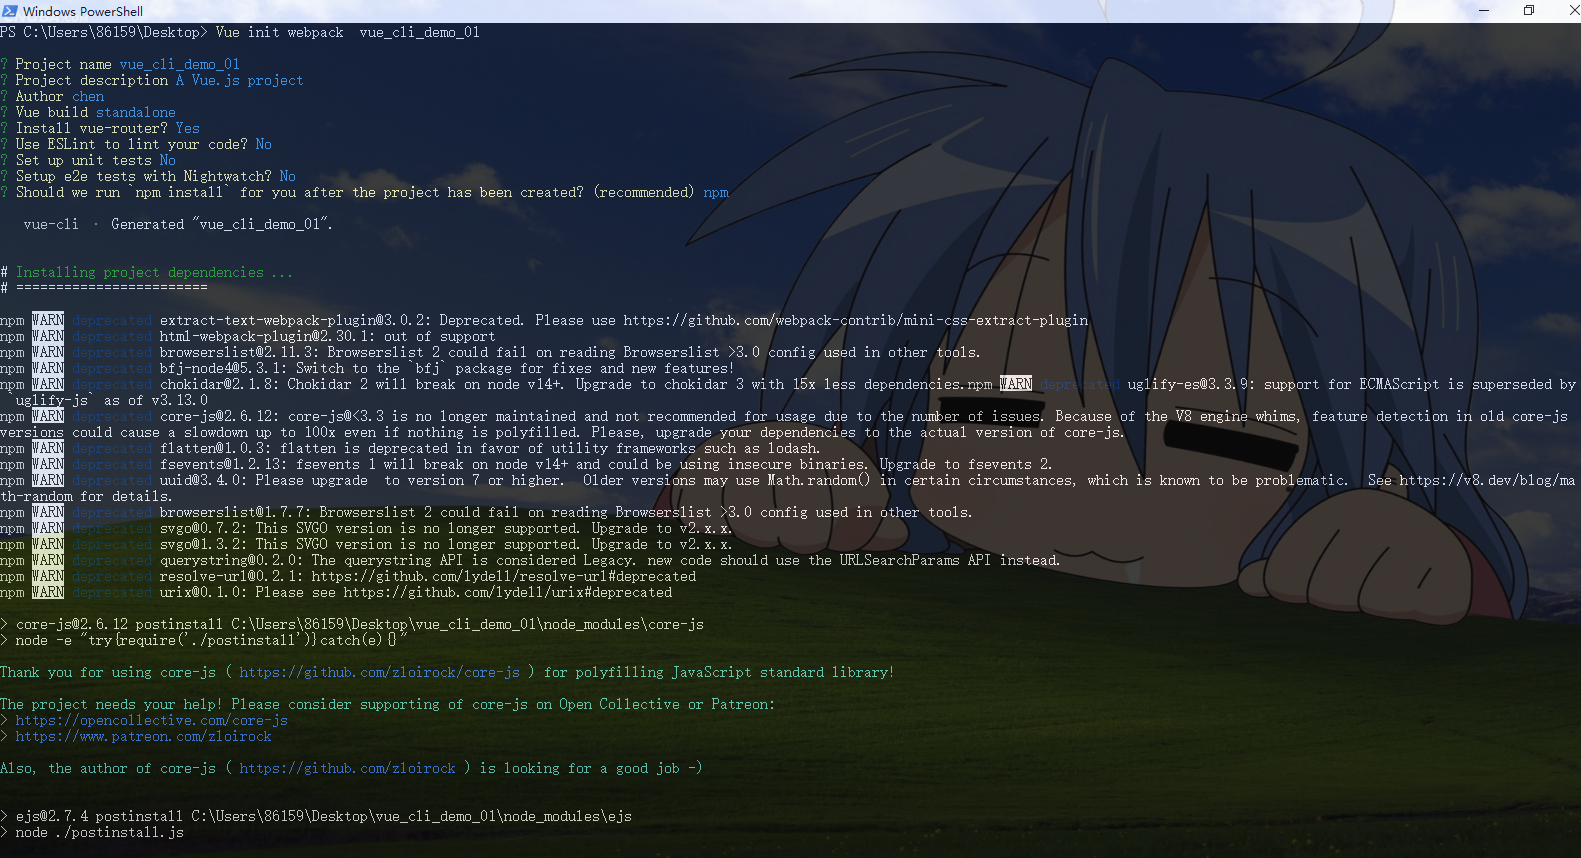The height and width of the screenshot is (858, 1581).
Task: Click the core-js@2.6.12 deprecation warning
Action: tap(784, 424)
